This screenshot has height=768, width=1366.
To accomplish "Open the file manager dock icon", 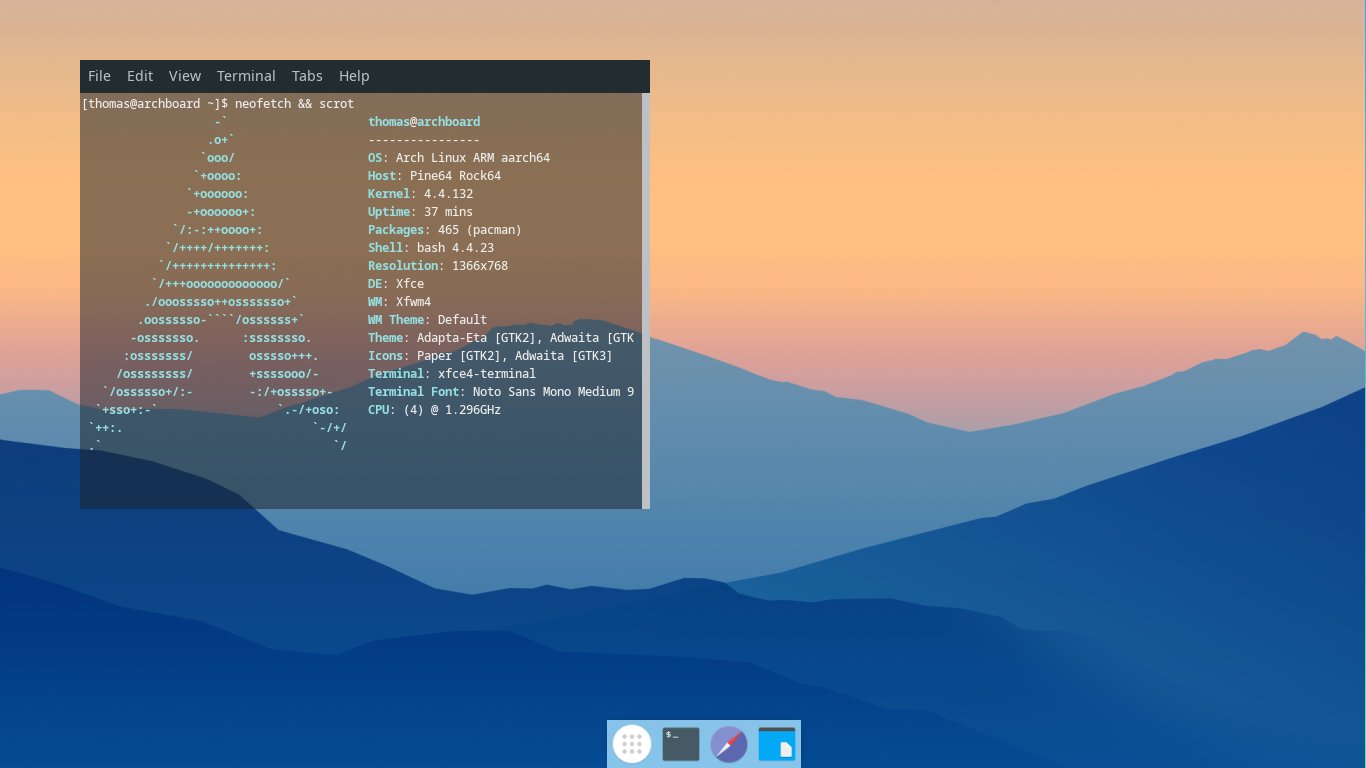I will 777,744.
